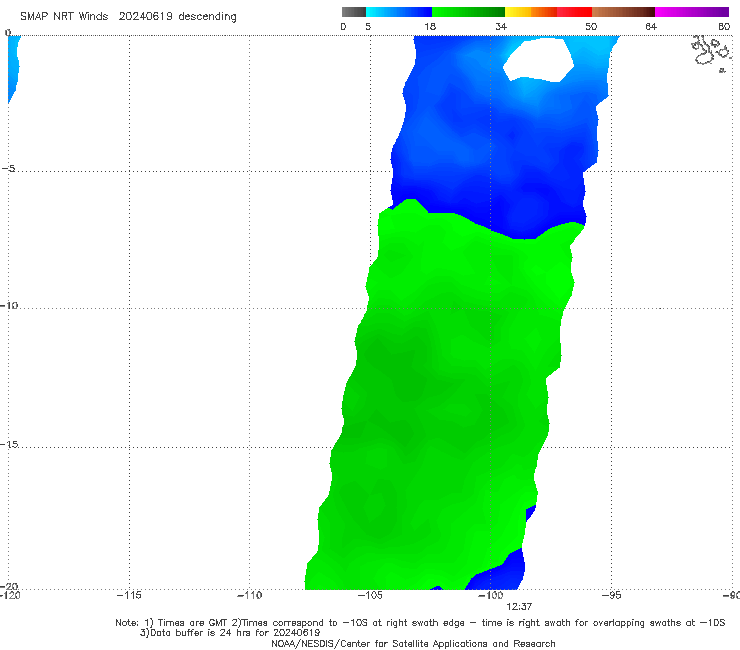
Task: Click the white data gap in the blue swath
Action: pyautogui.click(x=538, y=59)
